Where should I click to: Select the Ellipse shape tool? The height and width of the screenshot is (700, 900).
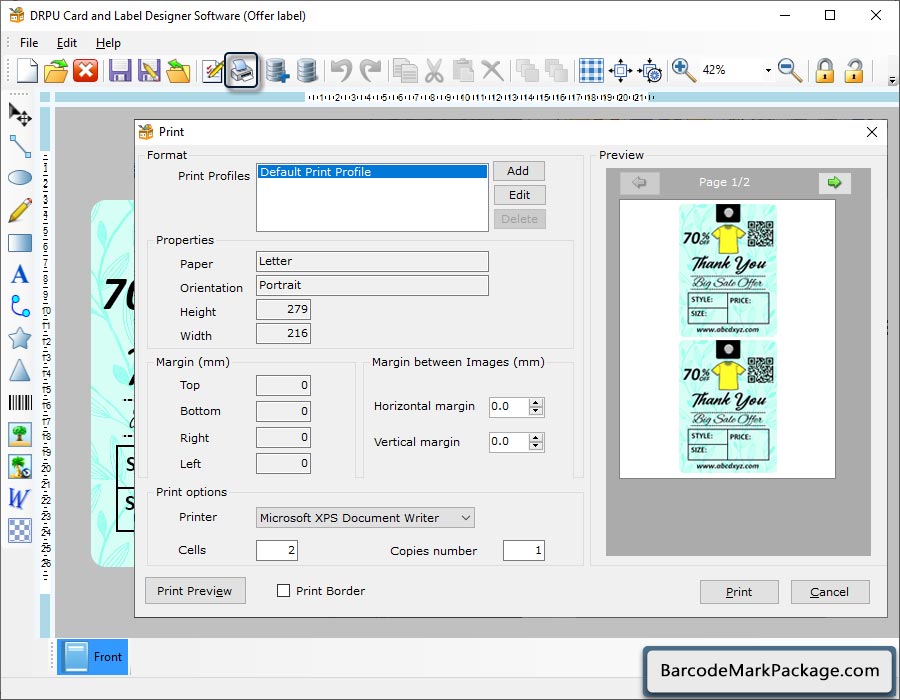click(x=20, y=178)
